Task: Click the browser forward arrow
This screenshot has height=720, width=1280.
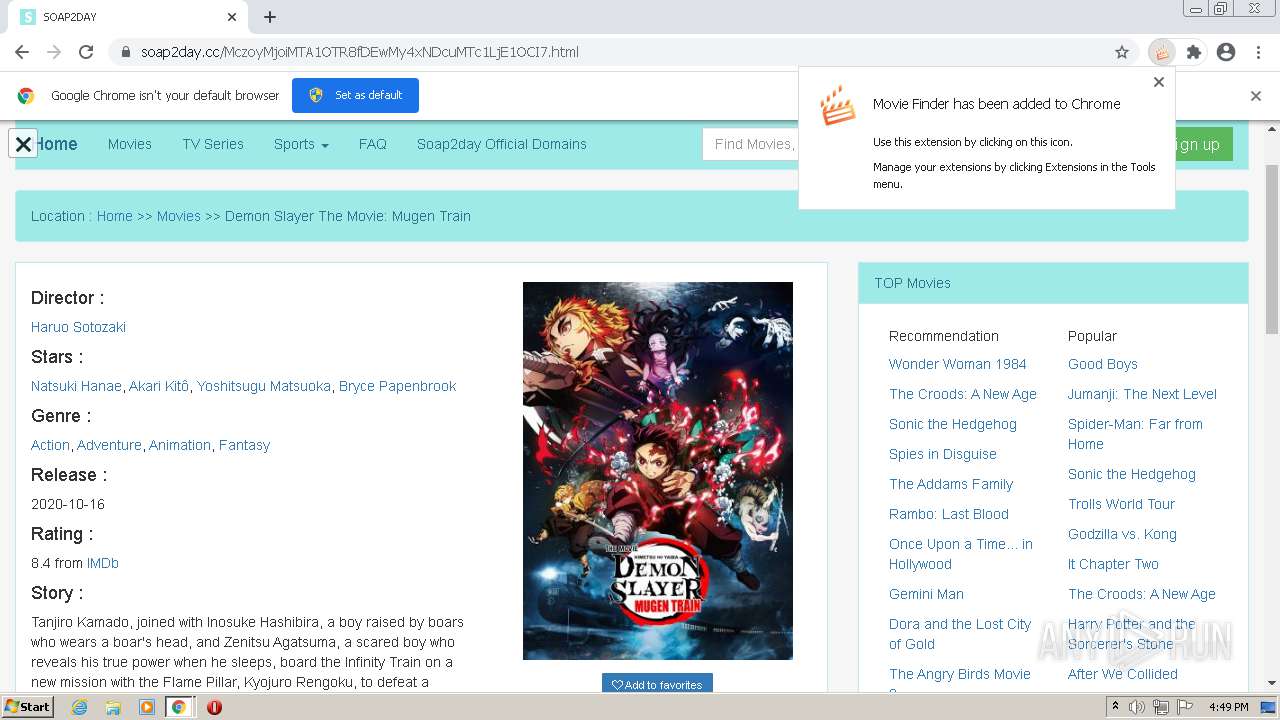Action: pyautogui.click(x=54, y=52)
